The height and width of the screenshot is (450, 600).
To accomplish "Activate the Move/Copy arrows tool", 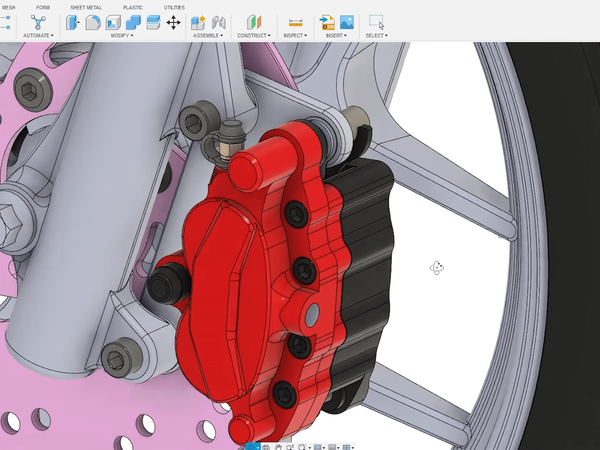I will 173,22.
